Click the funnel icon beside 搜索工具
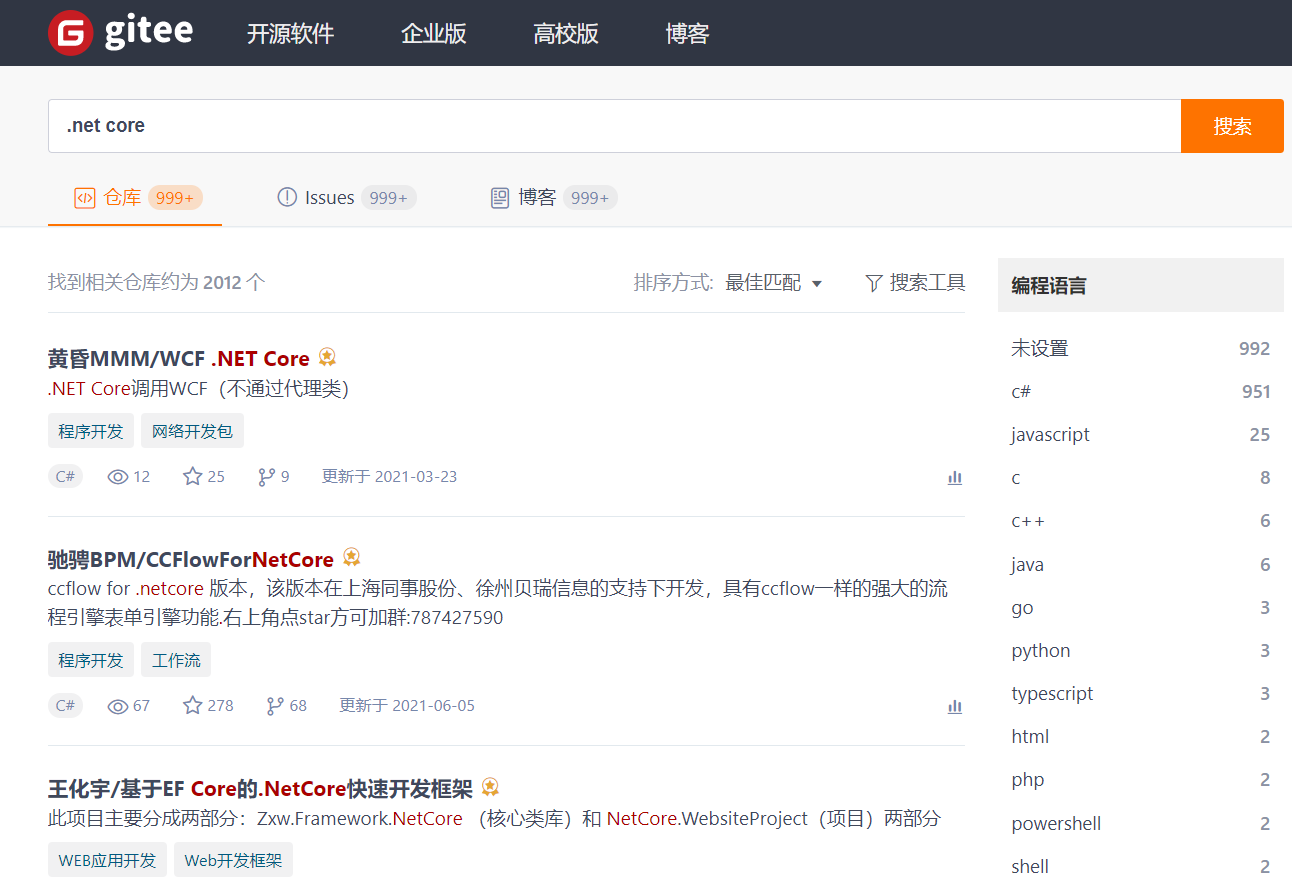The width and height of the screenshot is (1292, 886). [x=874, y=284]
